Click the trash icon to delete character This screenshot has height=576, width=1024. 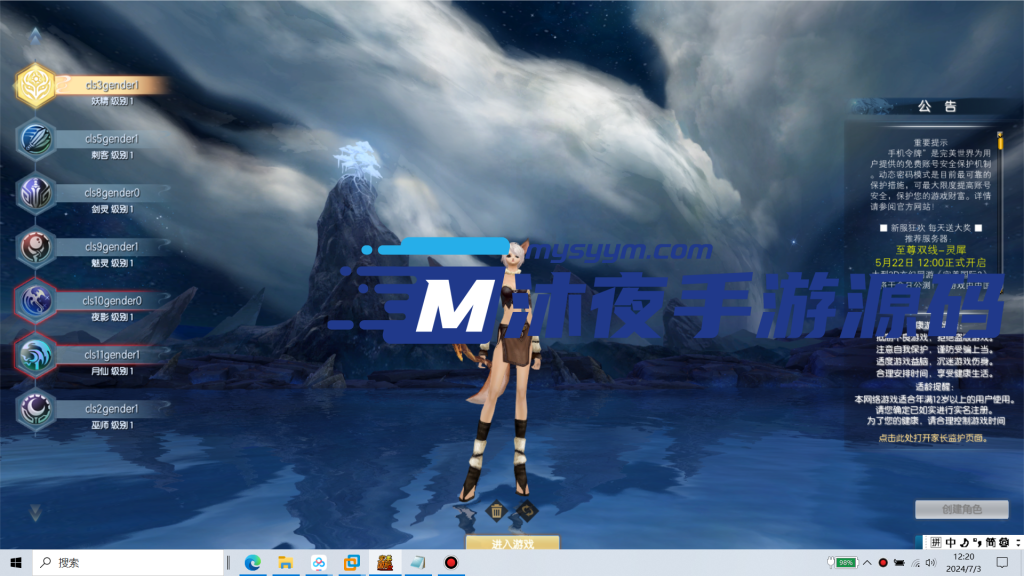[496, 512]
